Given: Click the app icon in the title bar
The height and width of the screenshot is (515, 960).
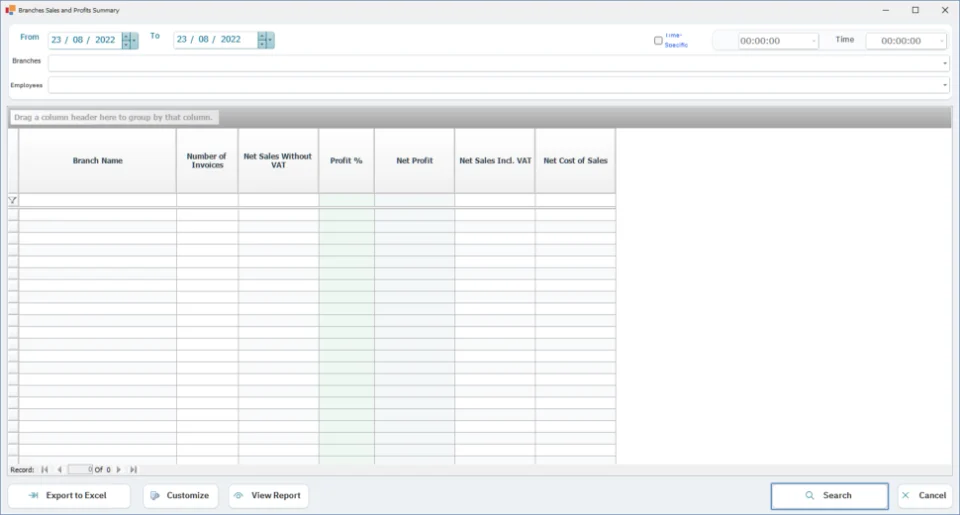Looking at the screenshot, I should point(10,10).
